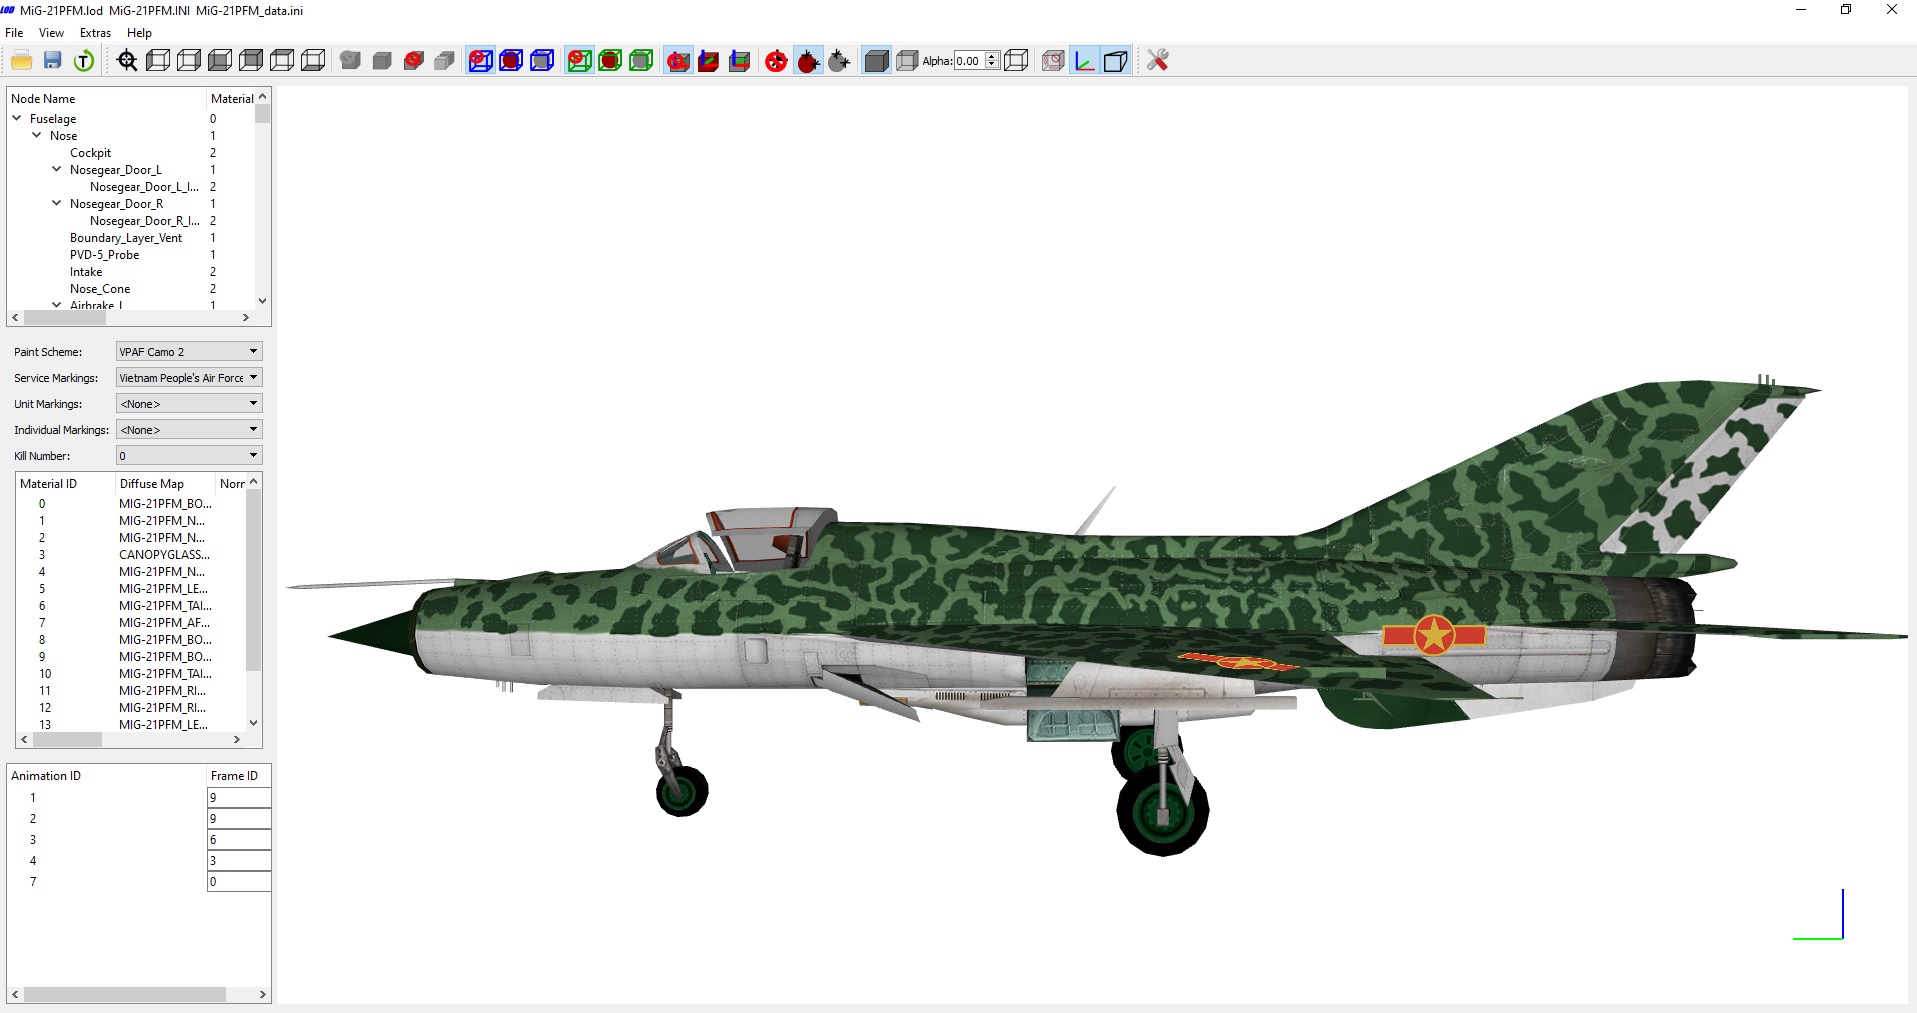Open the Individual Markings dropdown
Screen dimensions: 1917x1013
(x=189, y=430)
